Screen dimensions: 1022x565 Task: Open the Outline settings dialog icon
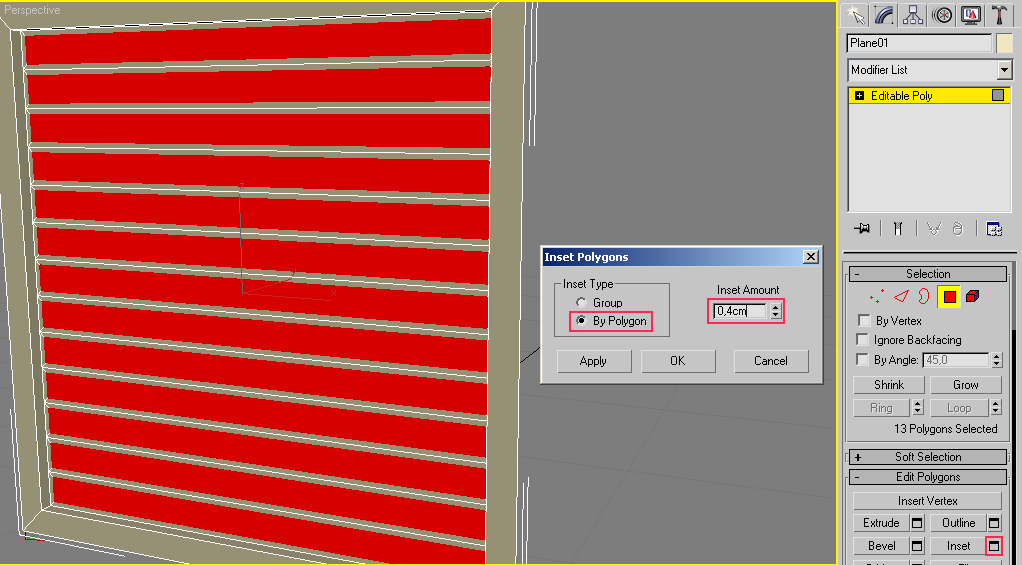coord(994,523)
